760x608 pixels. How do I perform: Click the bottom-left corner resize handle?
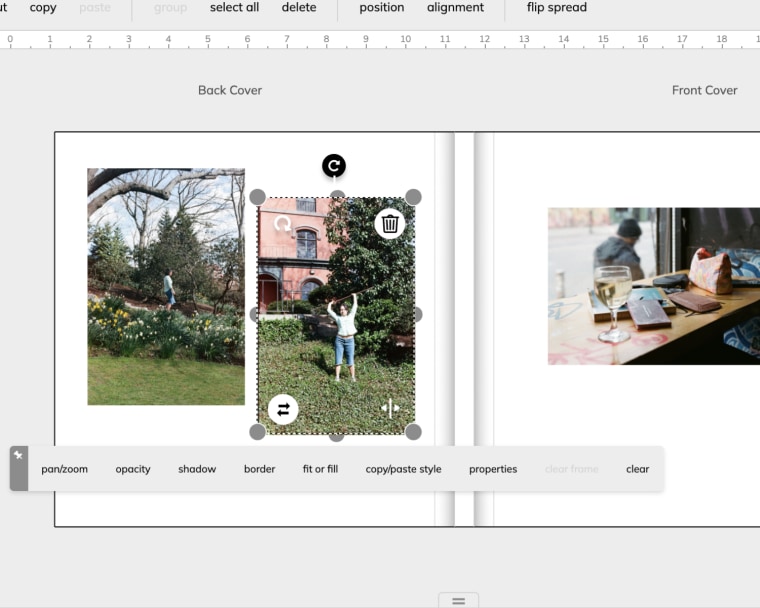(257, 432)
